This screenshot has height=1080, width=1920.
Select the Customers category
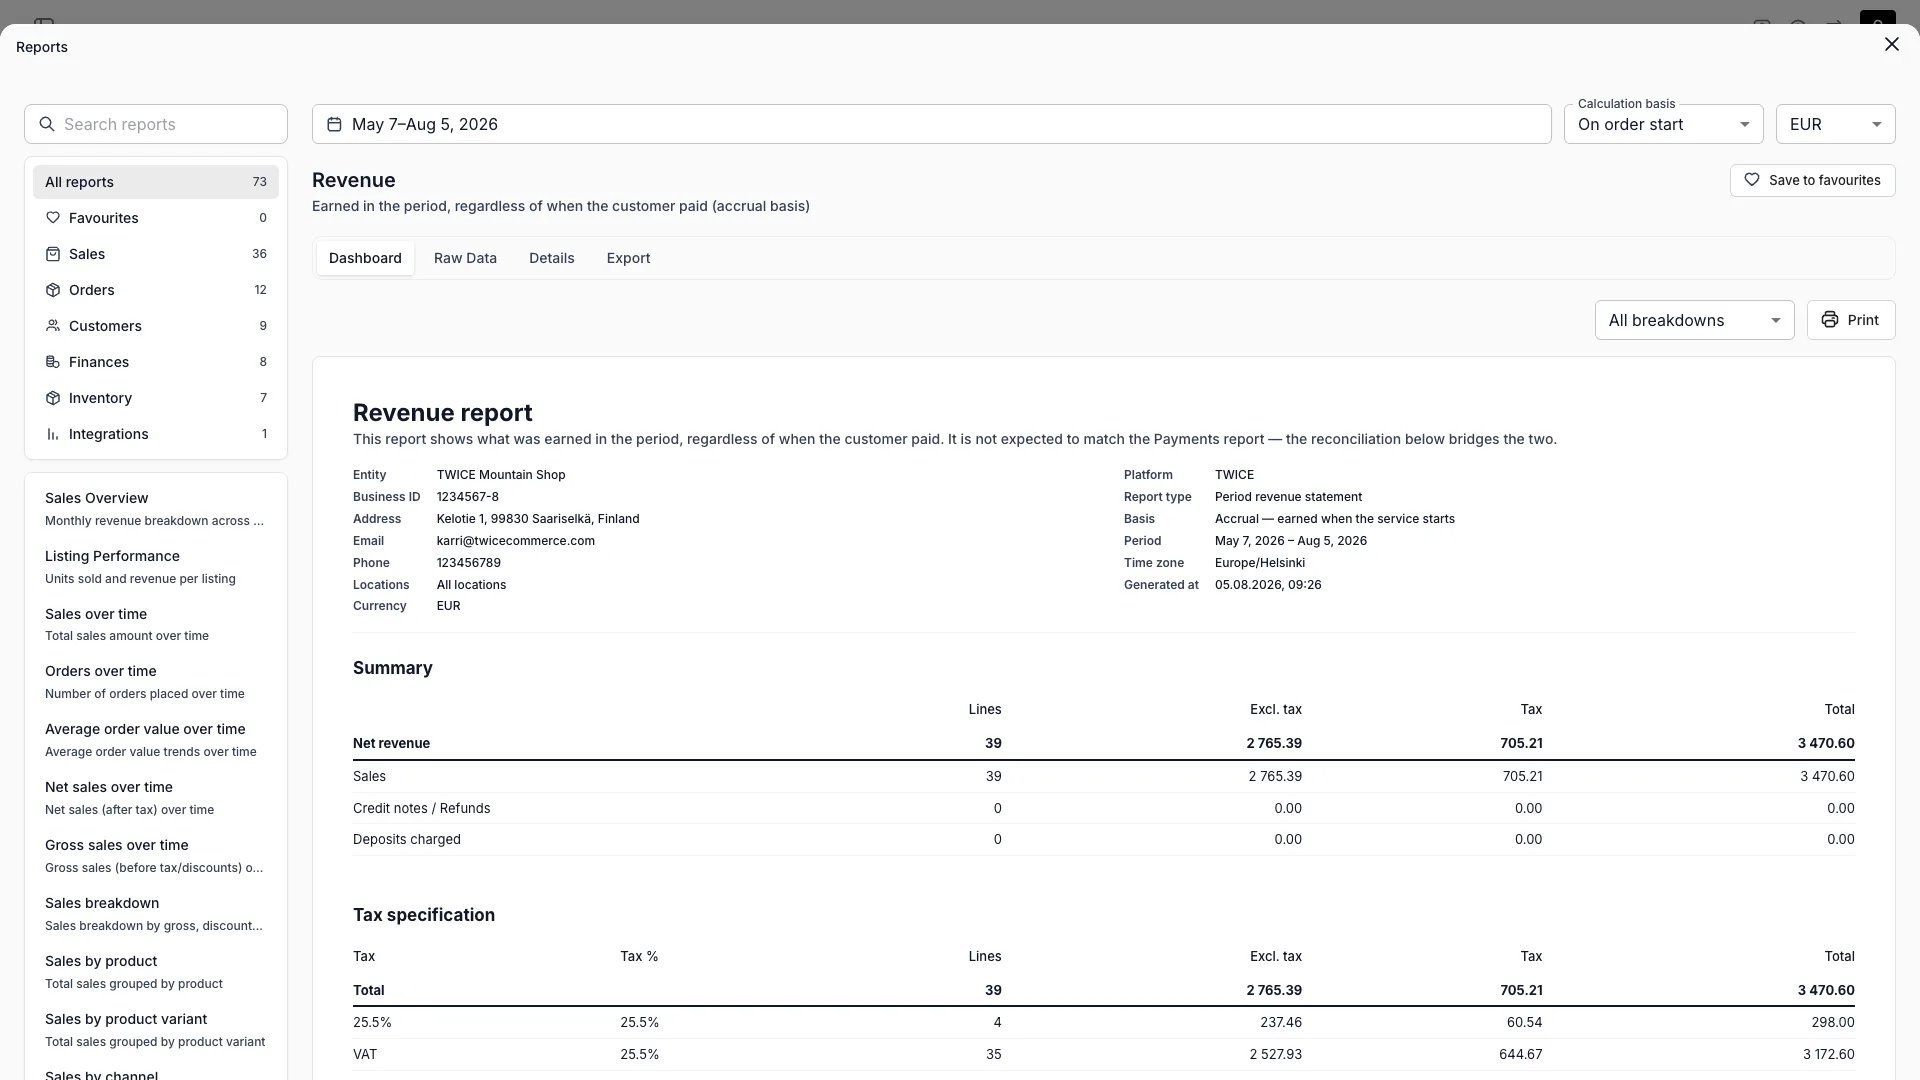pyautogui.click(x=156, y=326)
